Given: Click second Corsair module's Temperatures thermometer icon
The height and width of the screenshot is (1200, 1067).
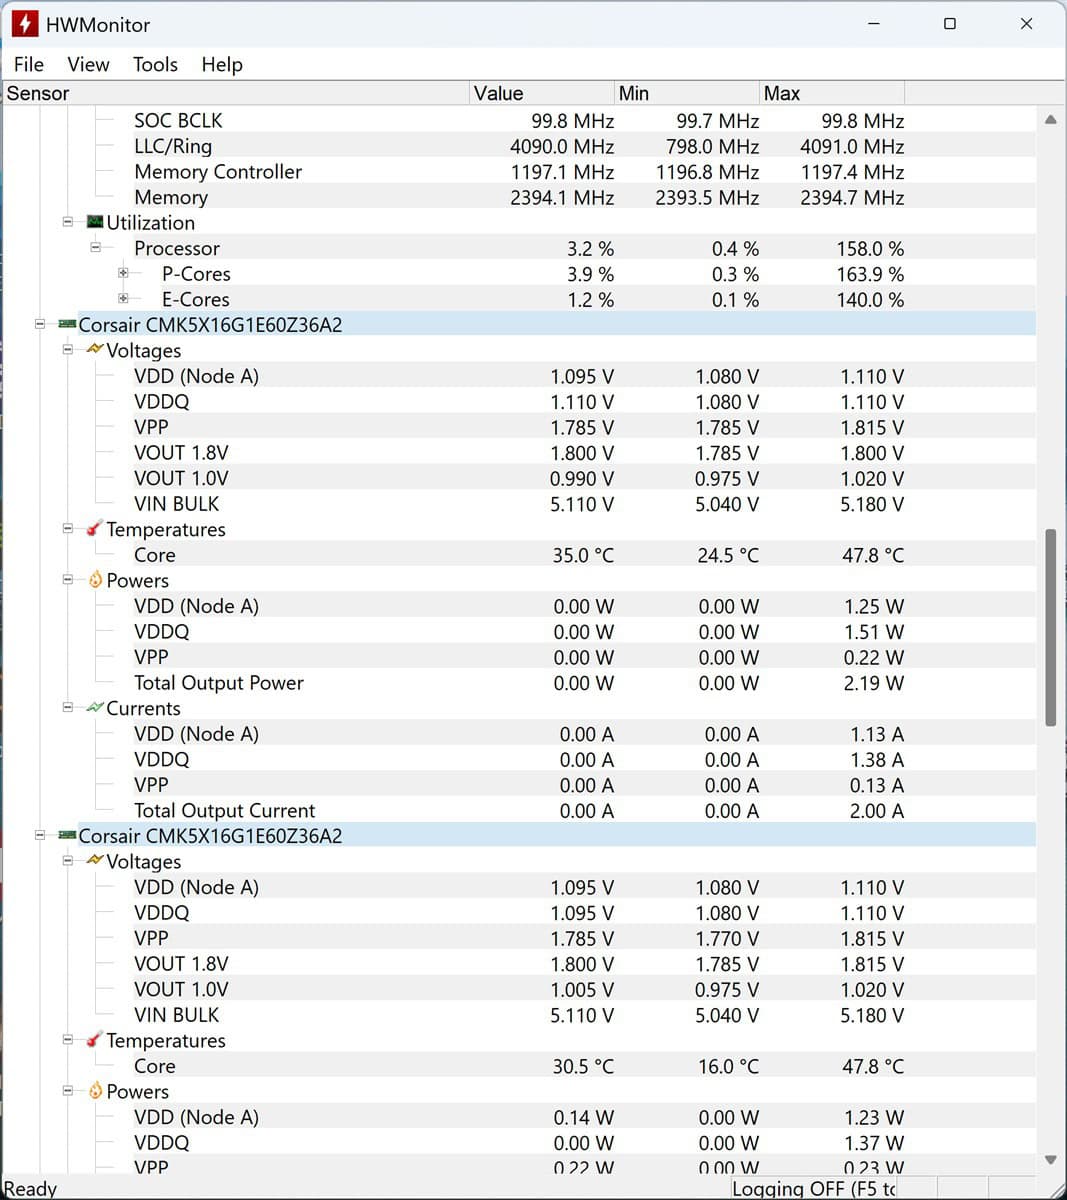Looking at the screenshot, I should (95, 1040).
